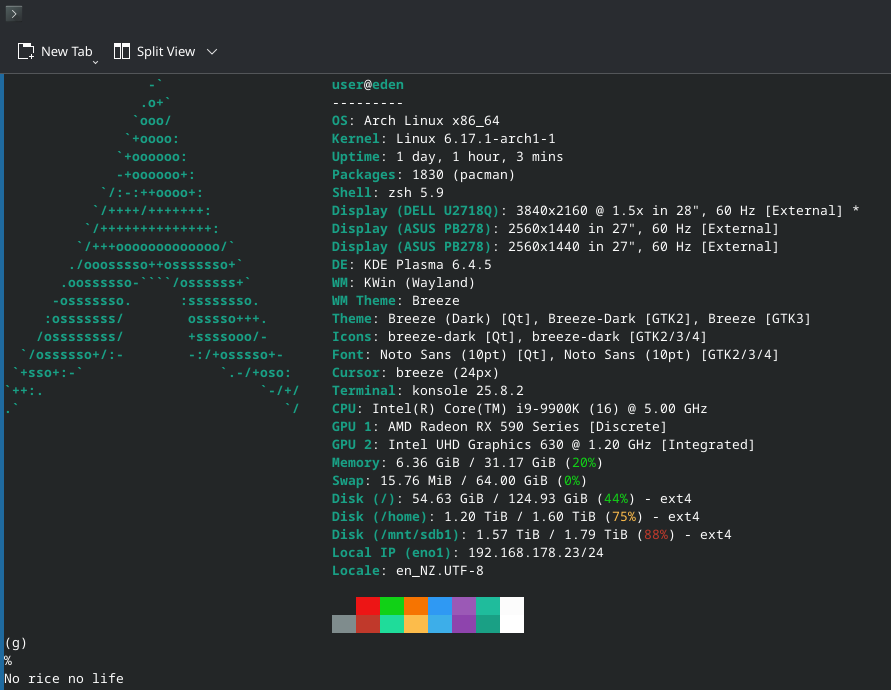
Task: Click the Local IP '192.168.178.23/24'
Action: pos(535,553)
